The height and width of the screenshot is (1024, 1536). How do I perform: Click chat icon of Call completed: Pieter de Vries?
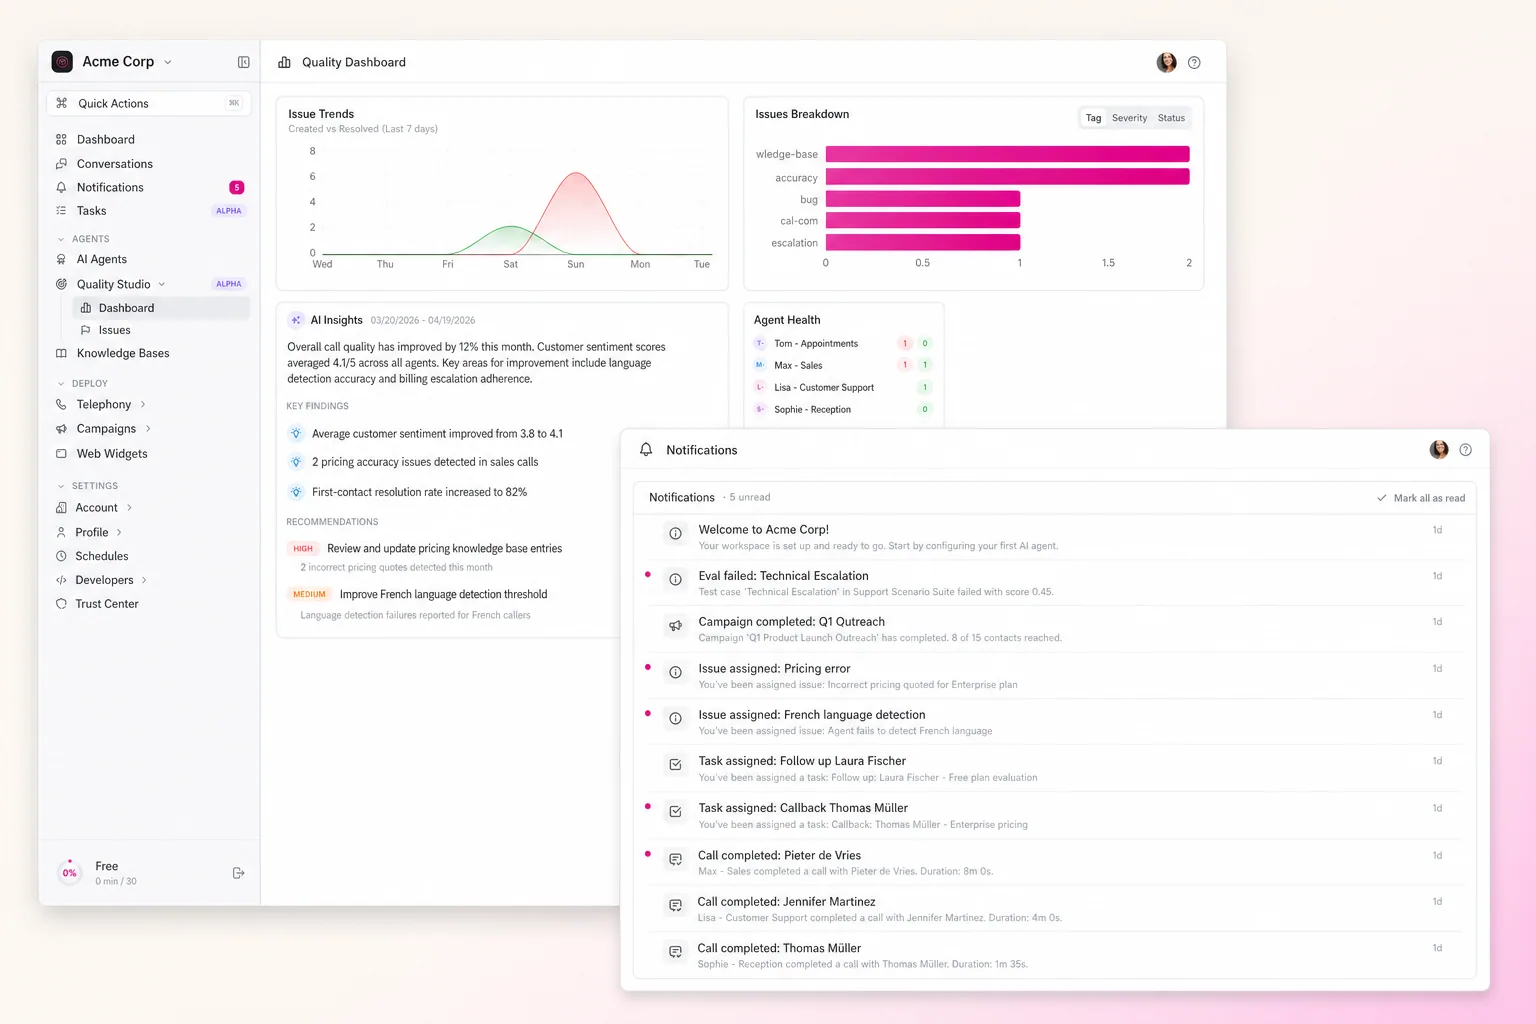pyautogui.click(x=675, y=859)
